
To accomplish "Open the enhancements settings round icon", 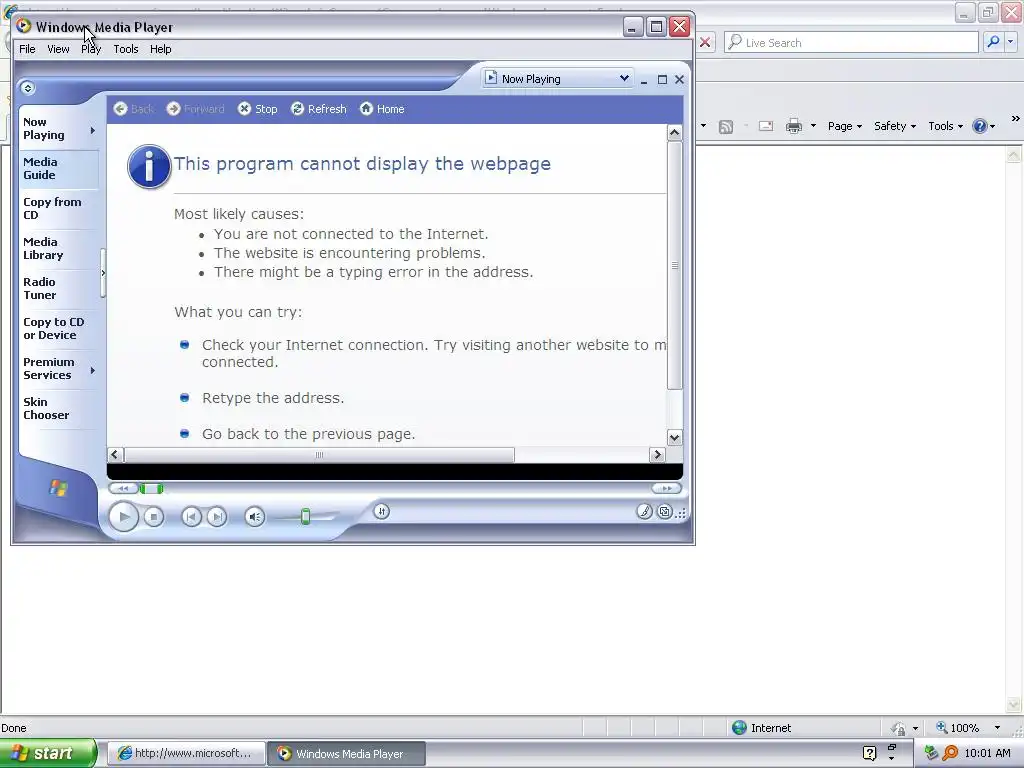I will point(382,511).
